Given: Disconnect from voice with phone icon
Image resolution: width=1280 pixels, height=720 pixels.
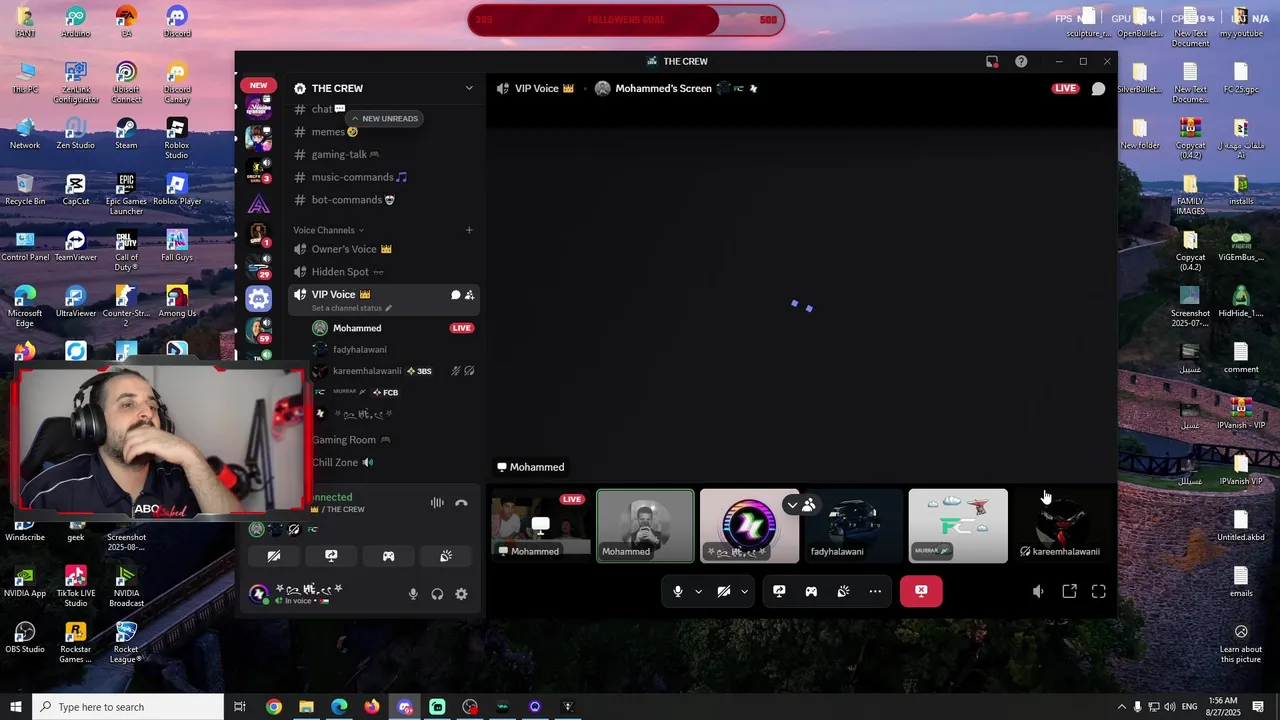Looking at the screenshot, I should [461, 503].
